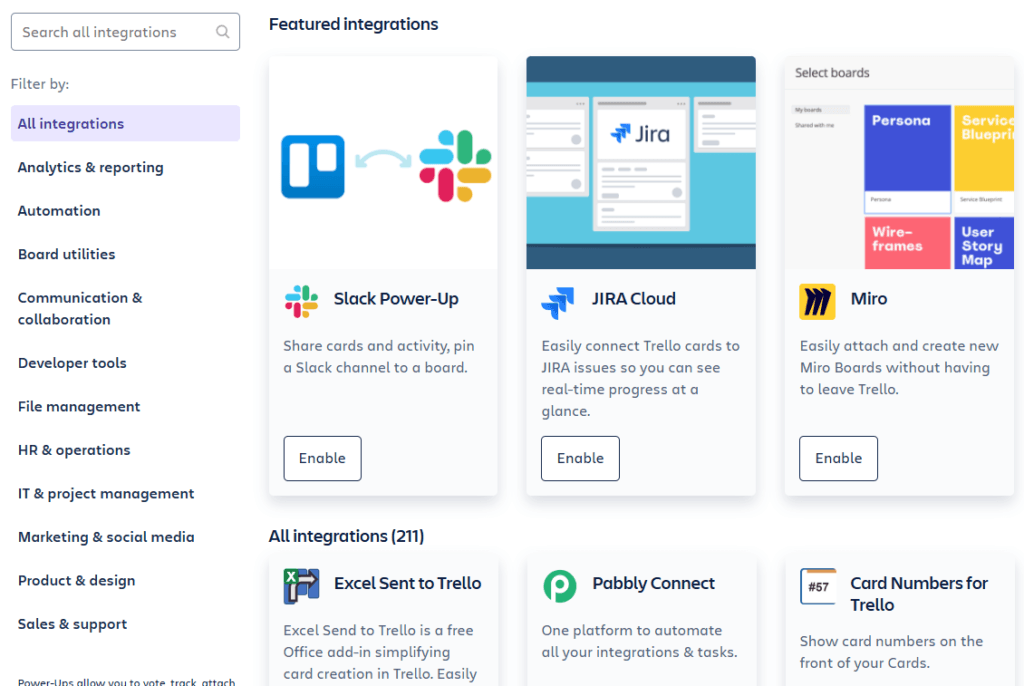The width and height of the screenshot is (1024, 686).
Task: Click the All integrations (211) heading
Action: pos(346,536)
